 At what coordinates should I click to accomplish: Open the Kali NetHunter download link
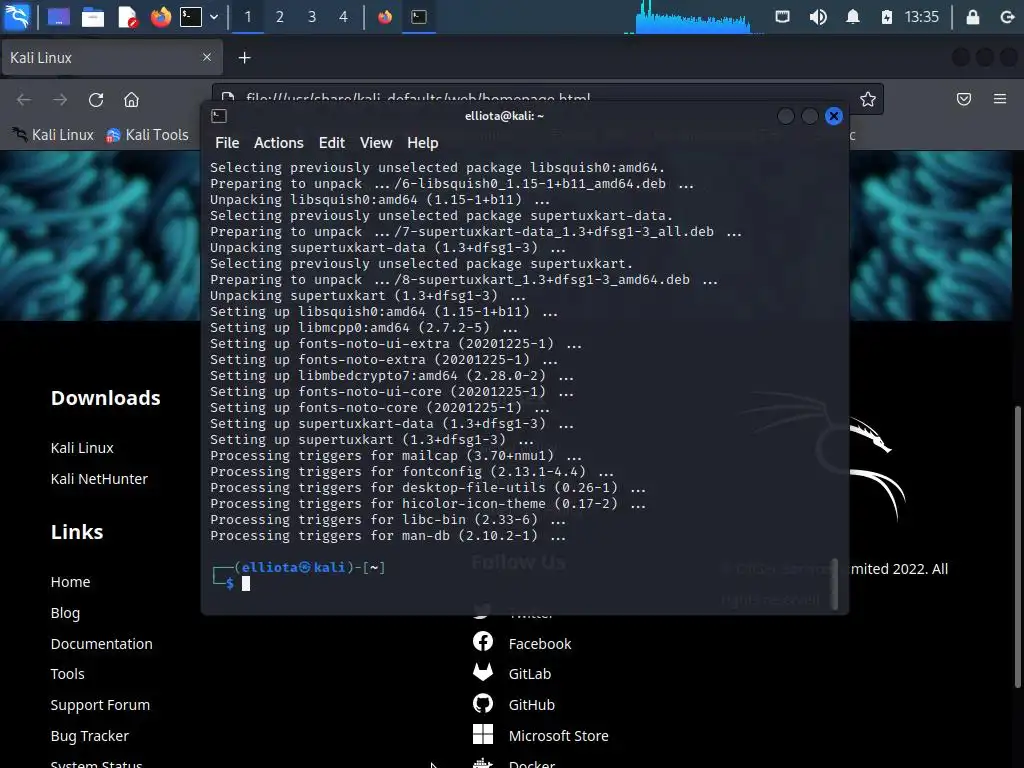pos(99,479)
